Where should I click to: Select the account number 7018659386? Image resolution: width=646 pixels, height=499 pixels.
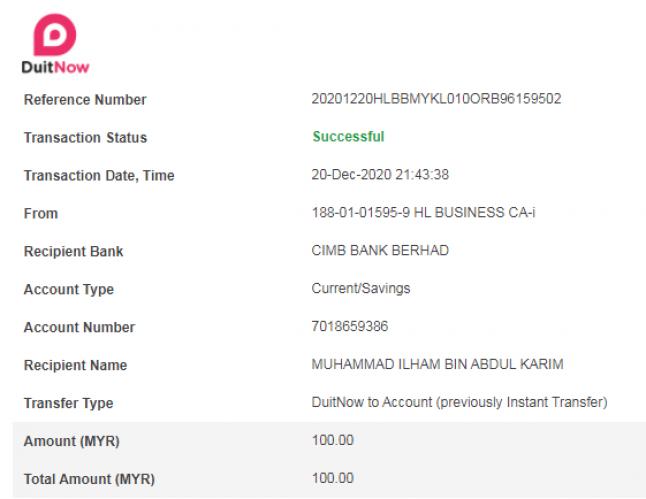click(x=350, y=326)
